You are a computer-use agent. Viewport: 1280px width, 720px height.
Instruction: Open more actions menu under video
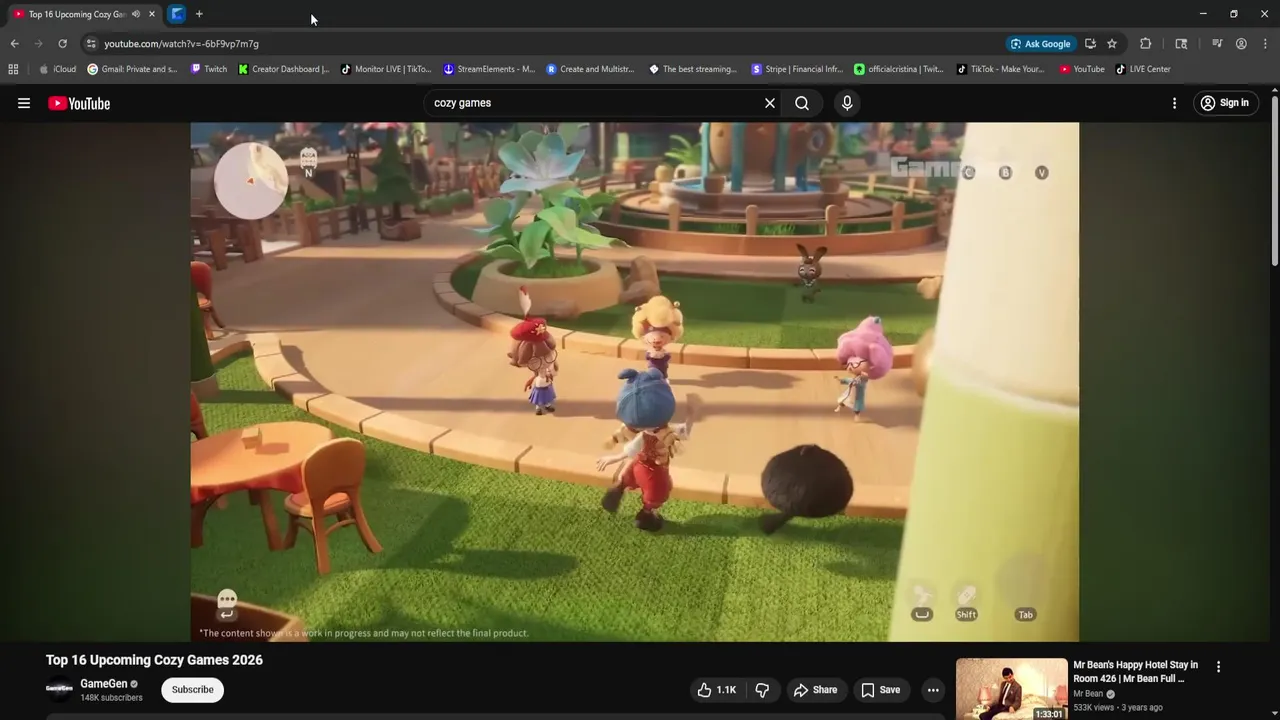point(933,690)
